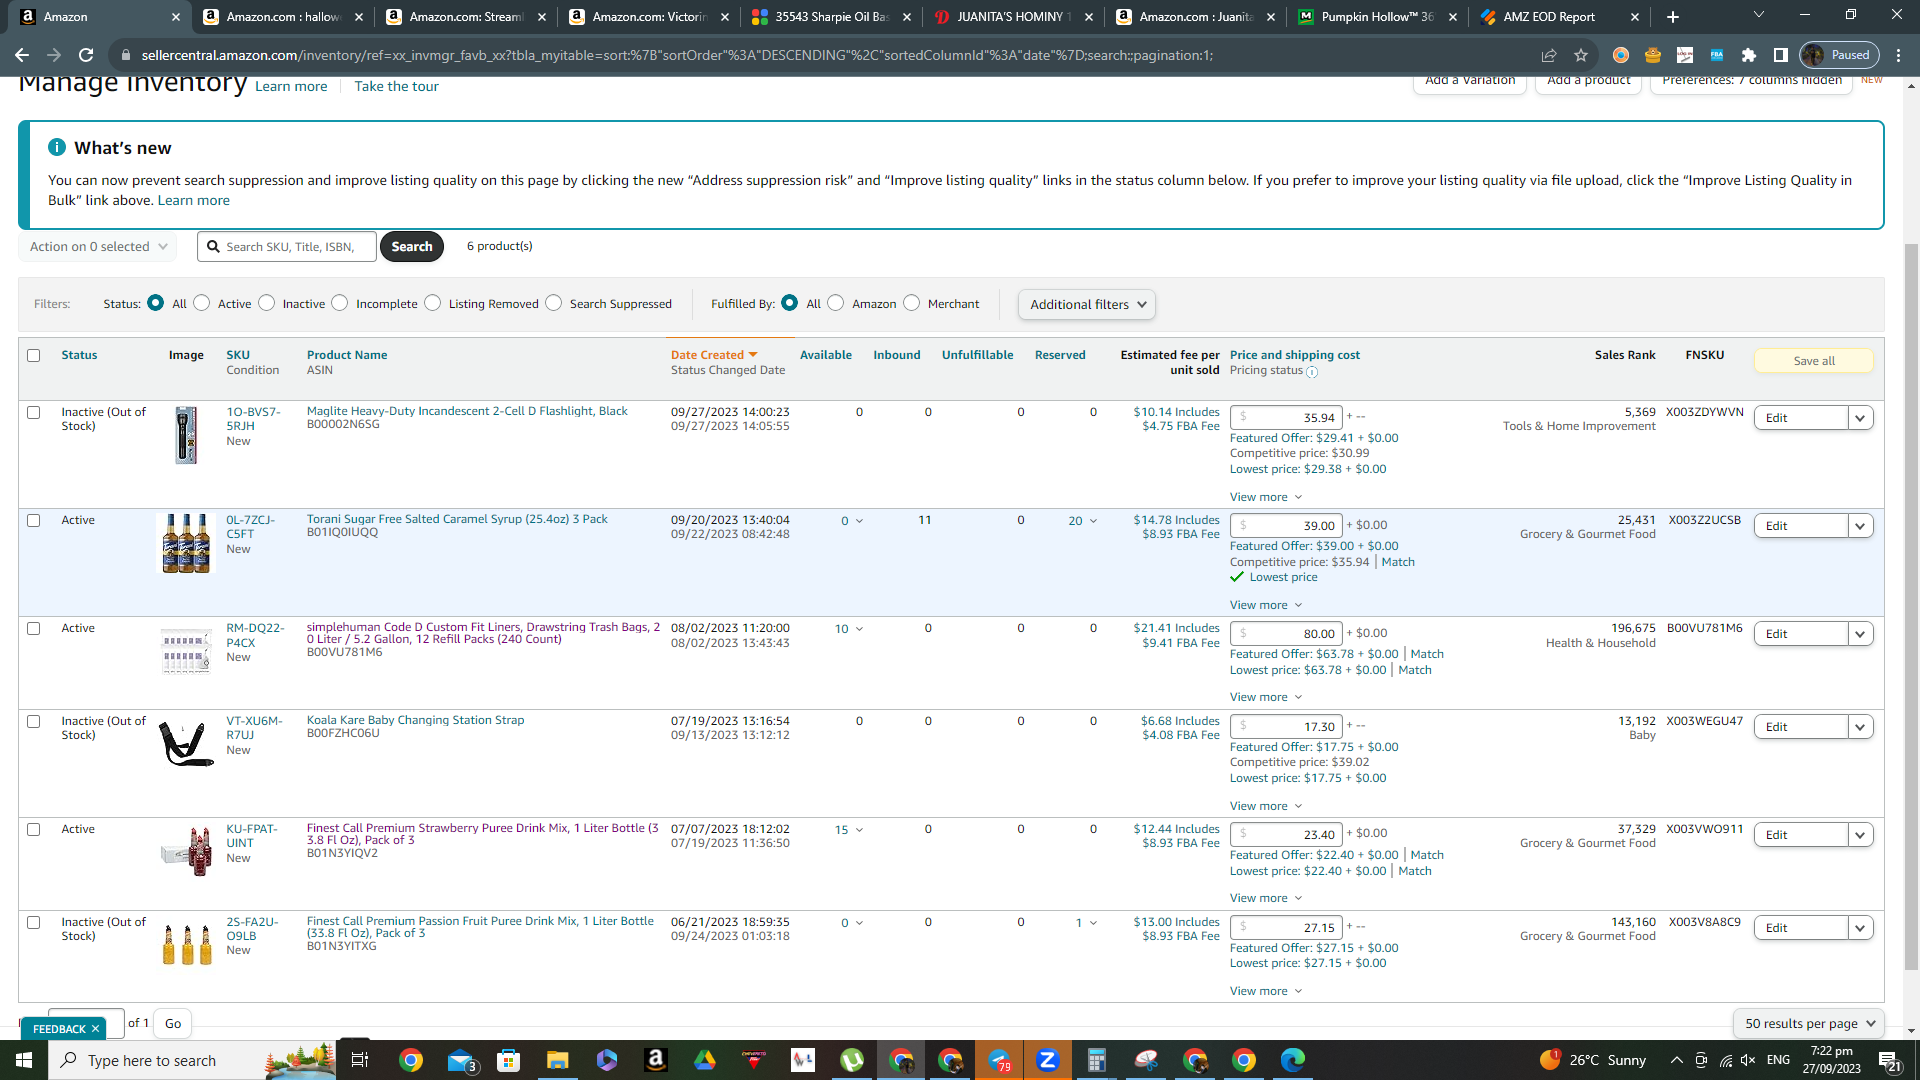Click the share page icon in address bar
This screenshot has height=1080, width=1920.
[1549, 55]
